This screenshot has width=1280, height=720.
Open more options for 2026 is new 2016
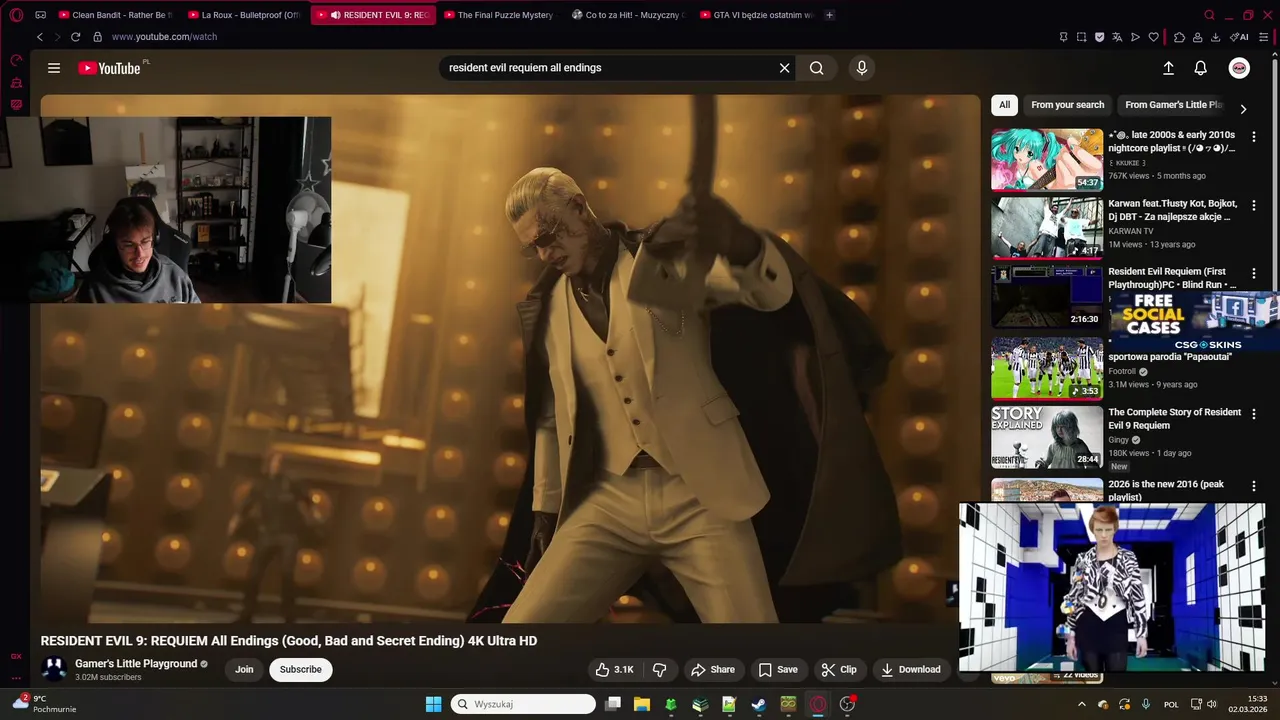tap(1254, 486)
